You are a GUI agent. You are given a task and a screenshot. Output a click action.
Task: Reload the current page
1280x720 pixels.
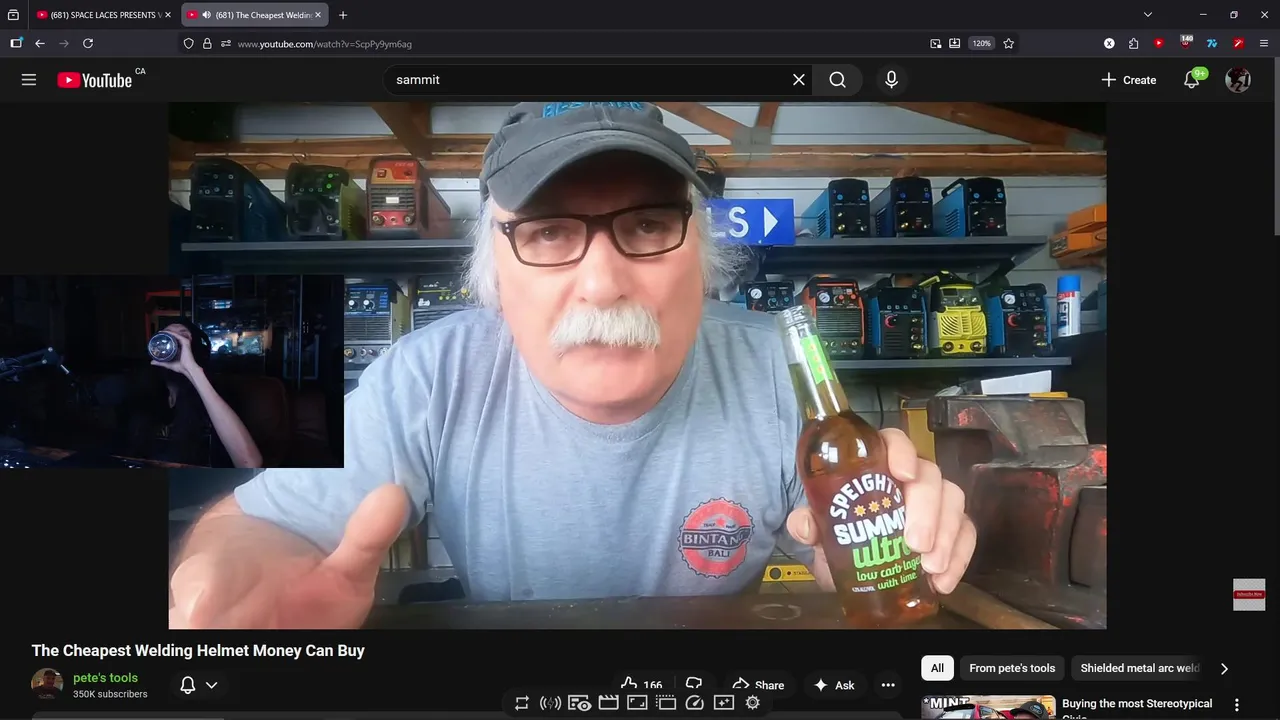(x=88, y=43)
